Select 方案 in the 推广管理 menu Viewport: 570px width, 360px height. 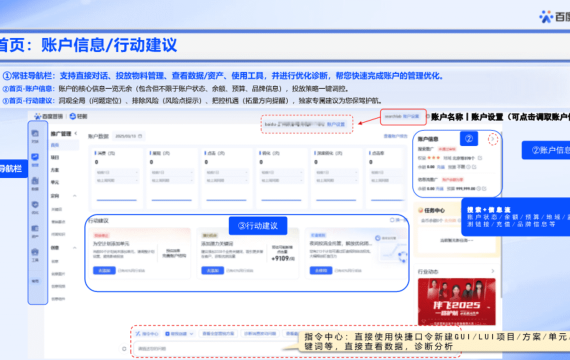(x=55, y=170)
